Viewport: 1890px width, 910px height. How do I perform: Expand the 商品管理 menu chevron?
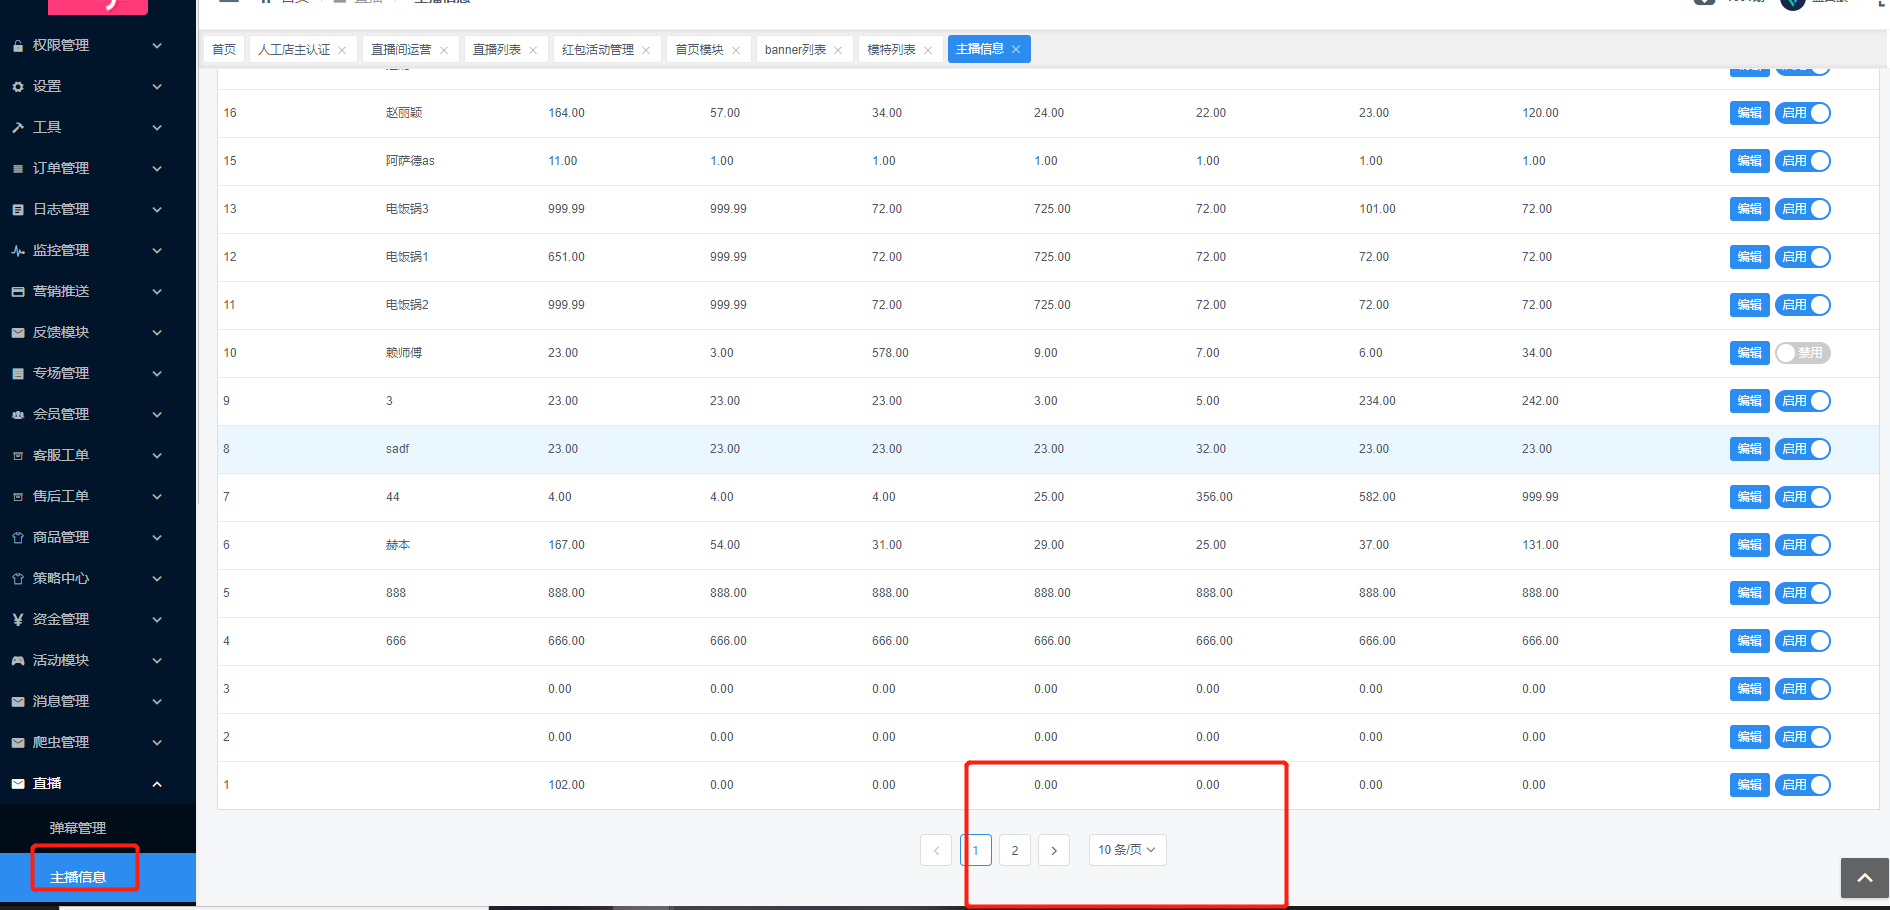pos(157,538)
